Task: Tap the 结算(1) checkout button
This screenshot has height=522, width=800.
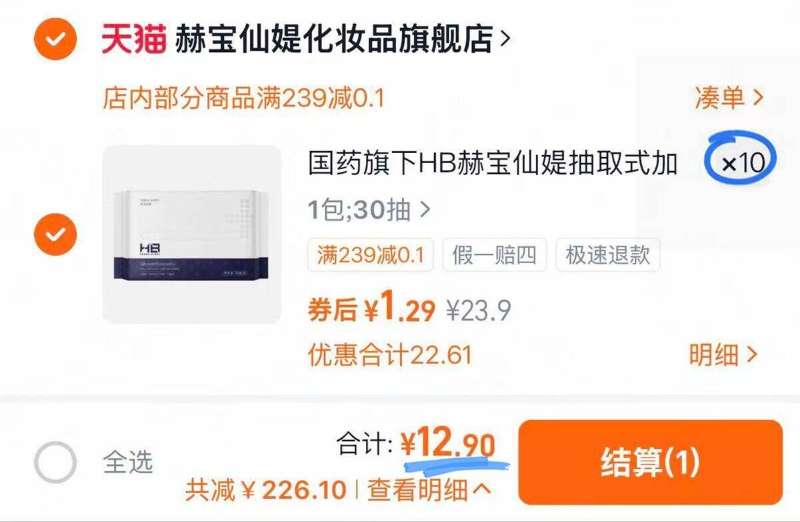Action: click(651, 462)
